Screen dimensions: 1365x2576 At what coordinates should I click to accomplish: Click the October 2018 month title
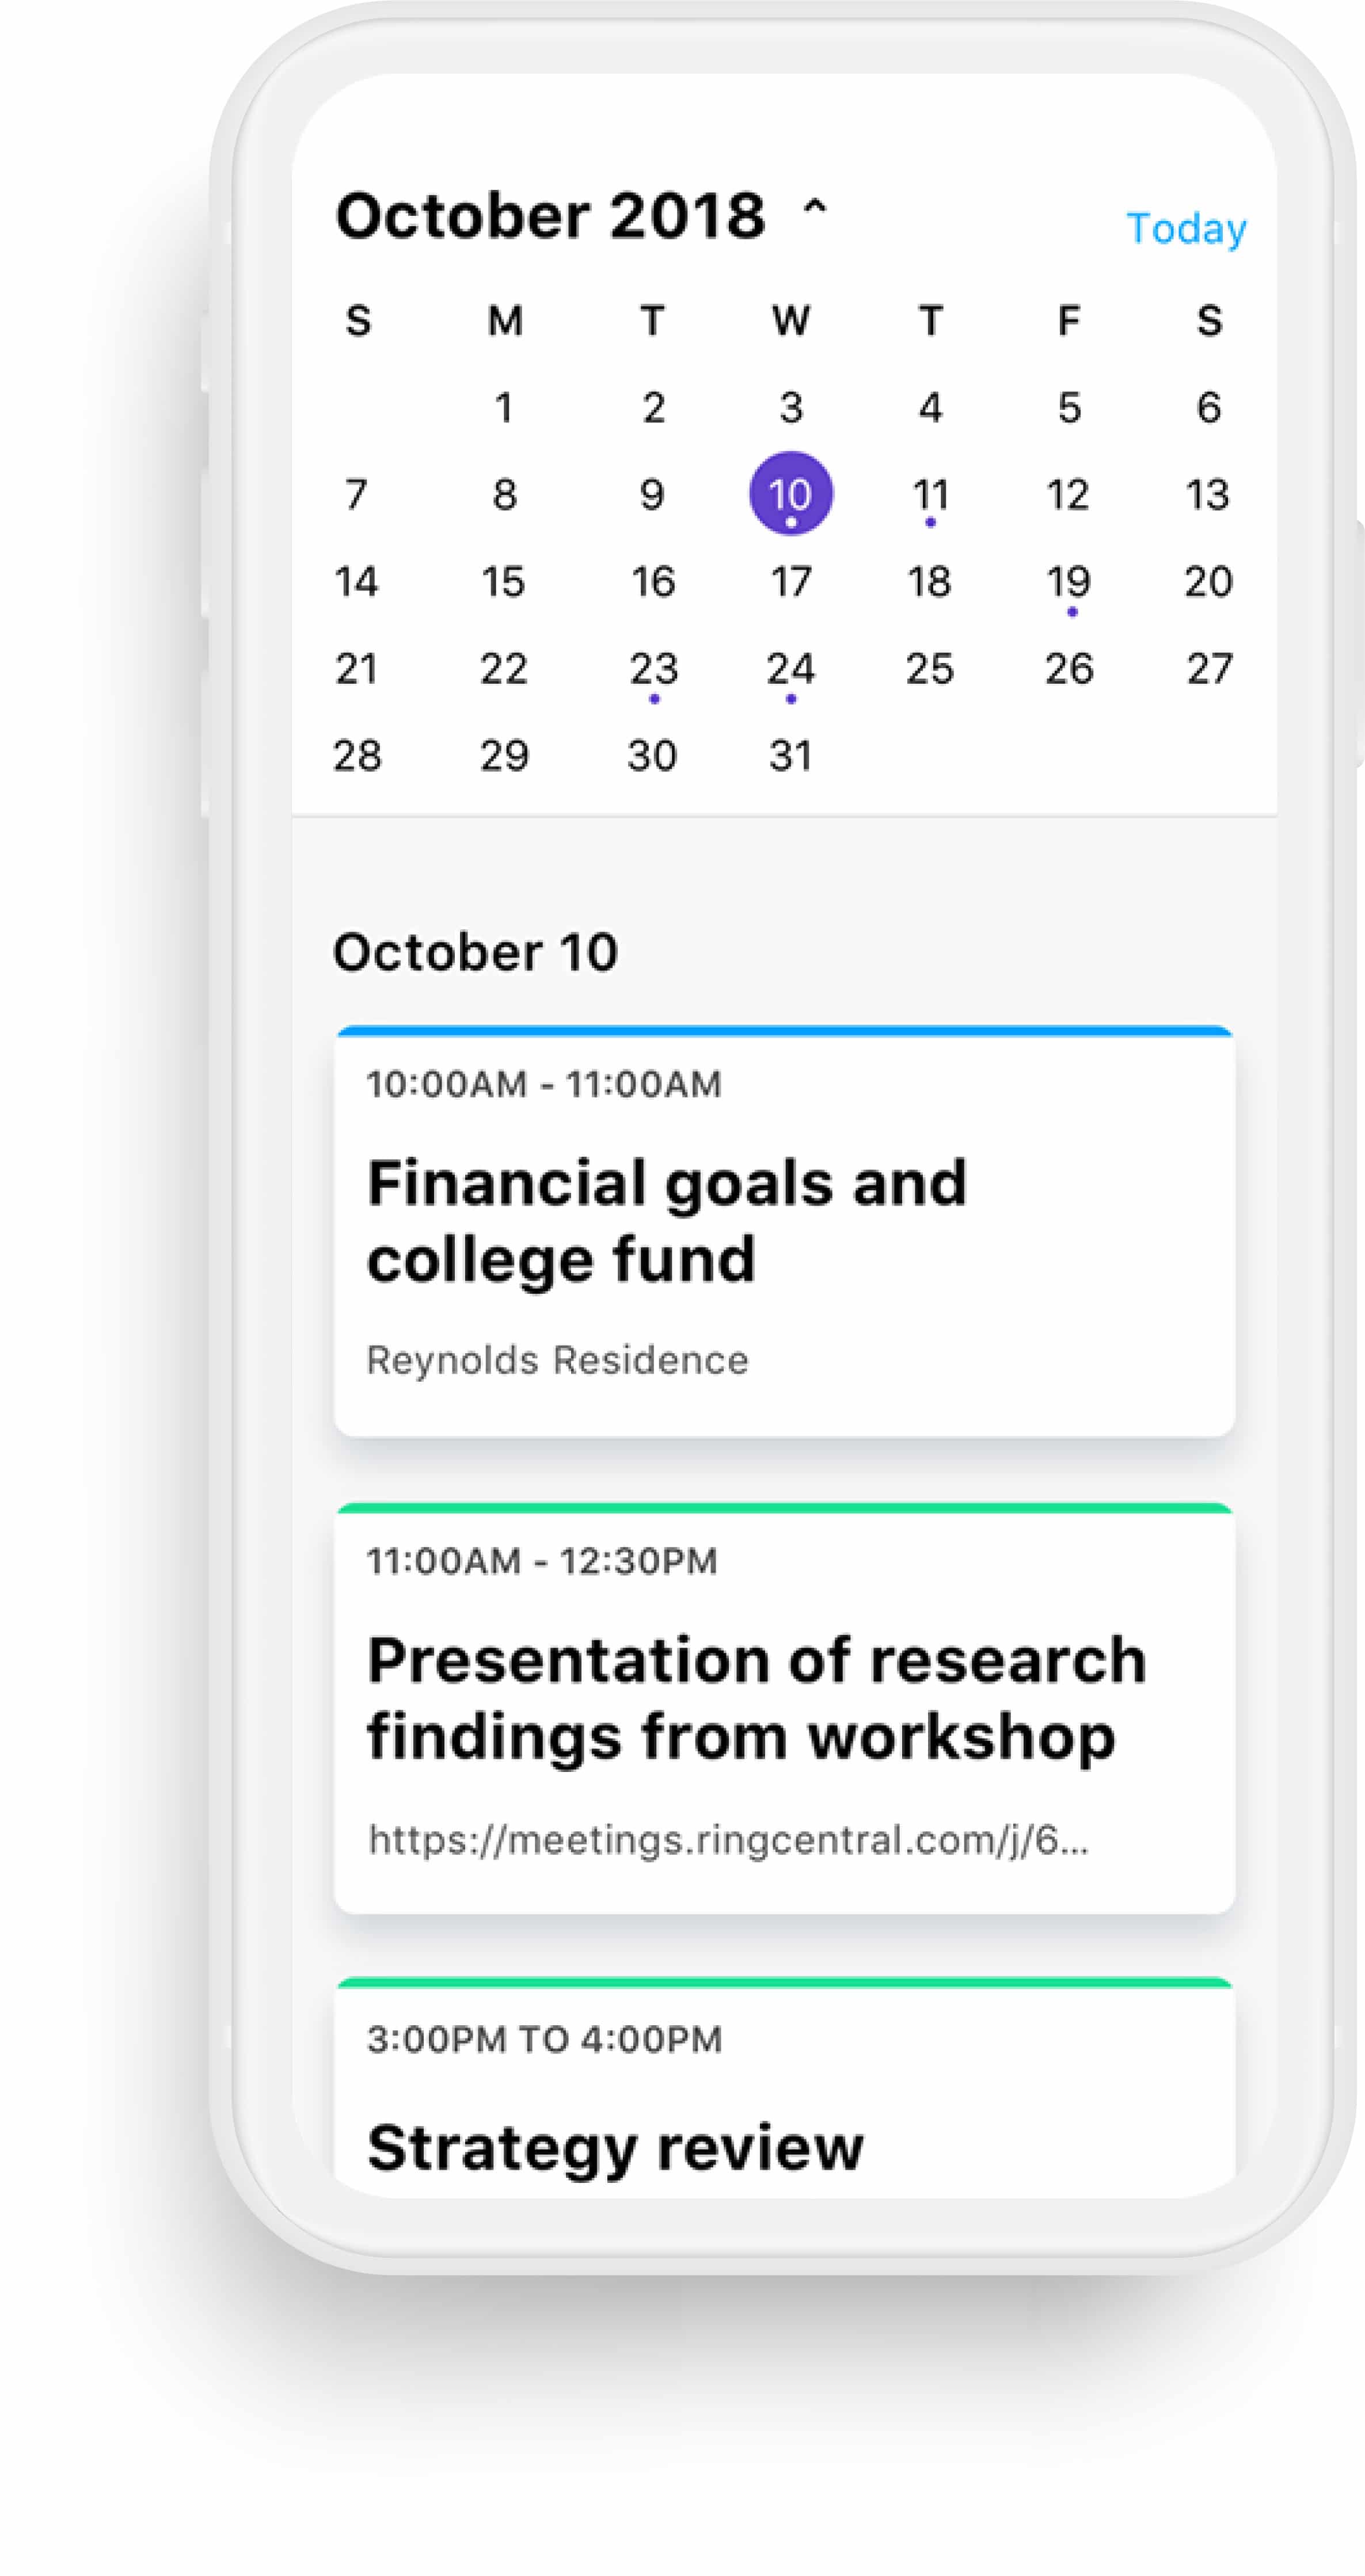click(550, 216)
